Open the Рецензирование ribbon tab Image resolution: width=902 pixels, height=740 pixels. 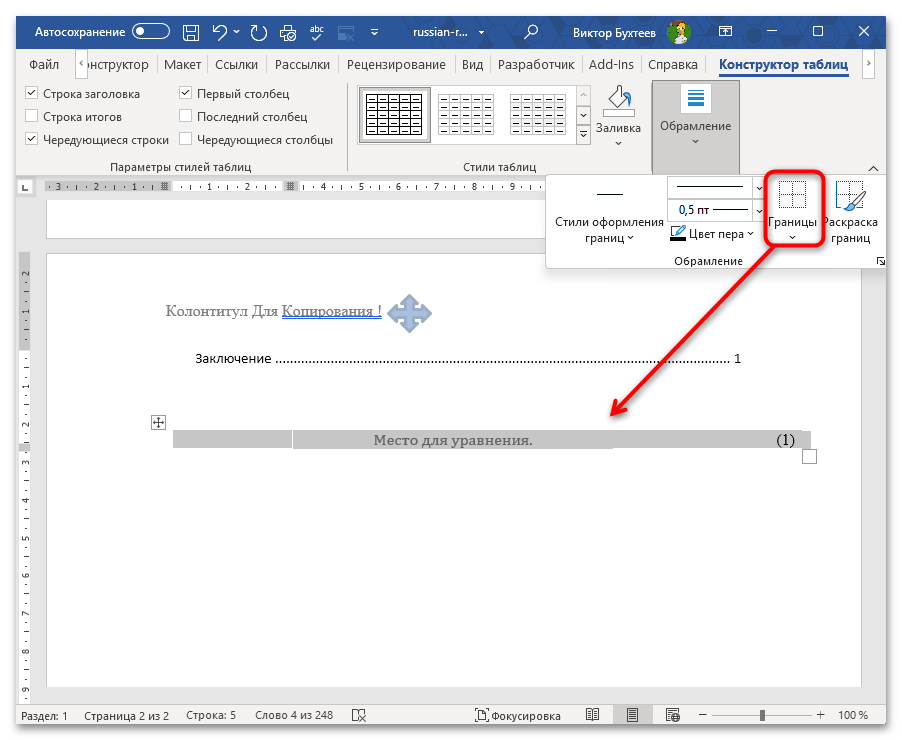(396, 64)
